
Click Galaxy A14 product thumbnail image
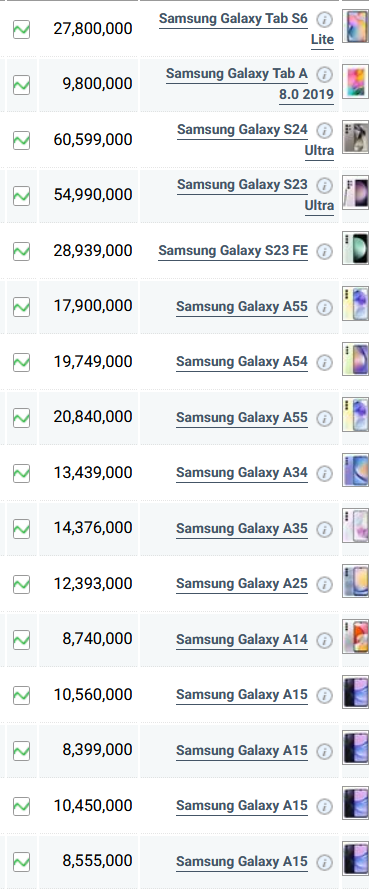356,637
